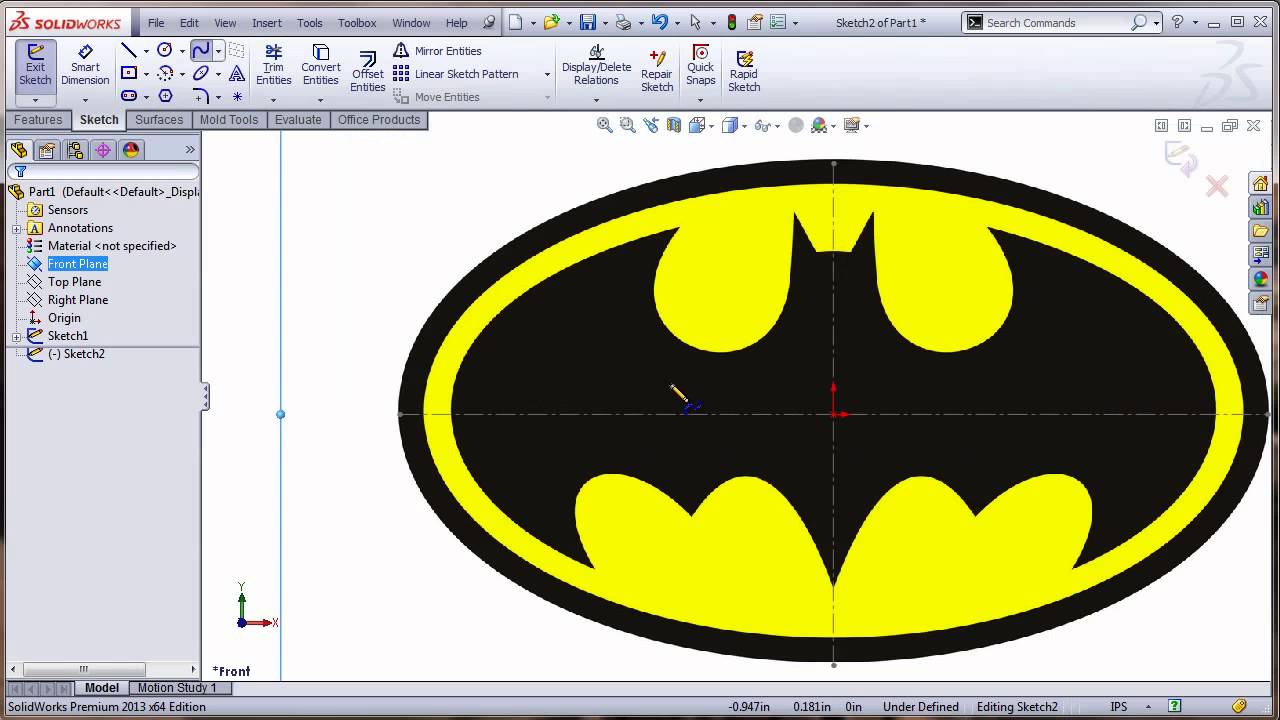Viewport: 1280px width, 720px height.
Task: Click Zoom to Fit icon
Action: click(604, 125)
